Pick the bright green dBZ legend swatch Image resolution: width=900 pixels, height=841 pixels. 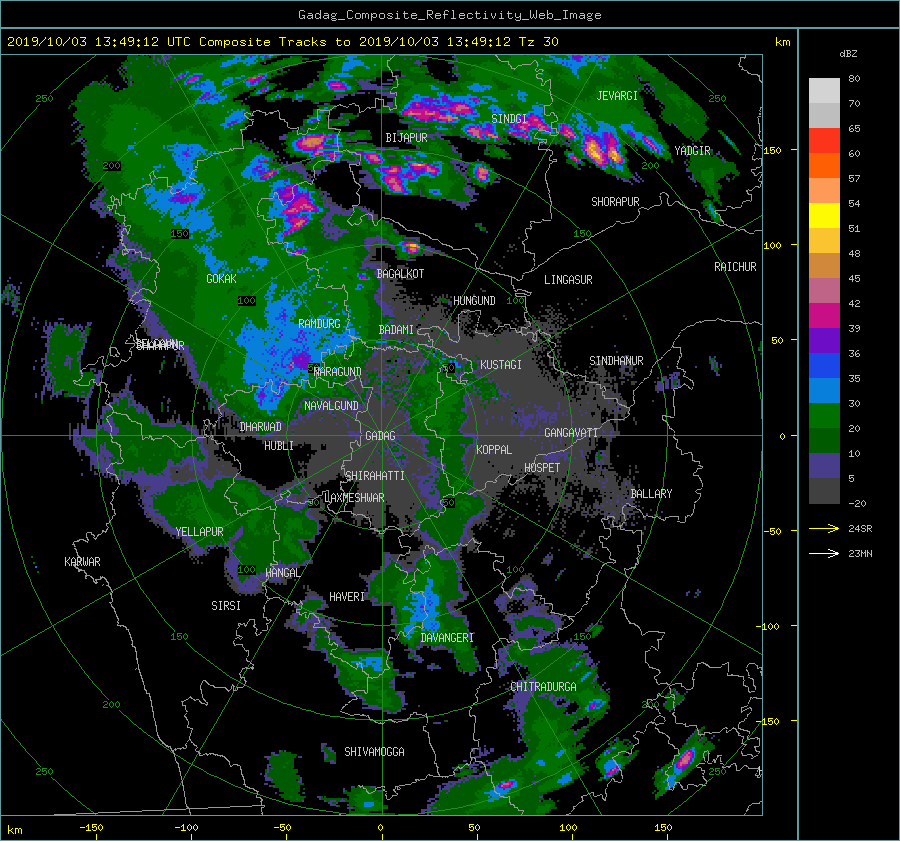824,416
